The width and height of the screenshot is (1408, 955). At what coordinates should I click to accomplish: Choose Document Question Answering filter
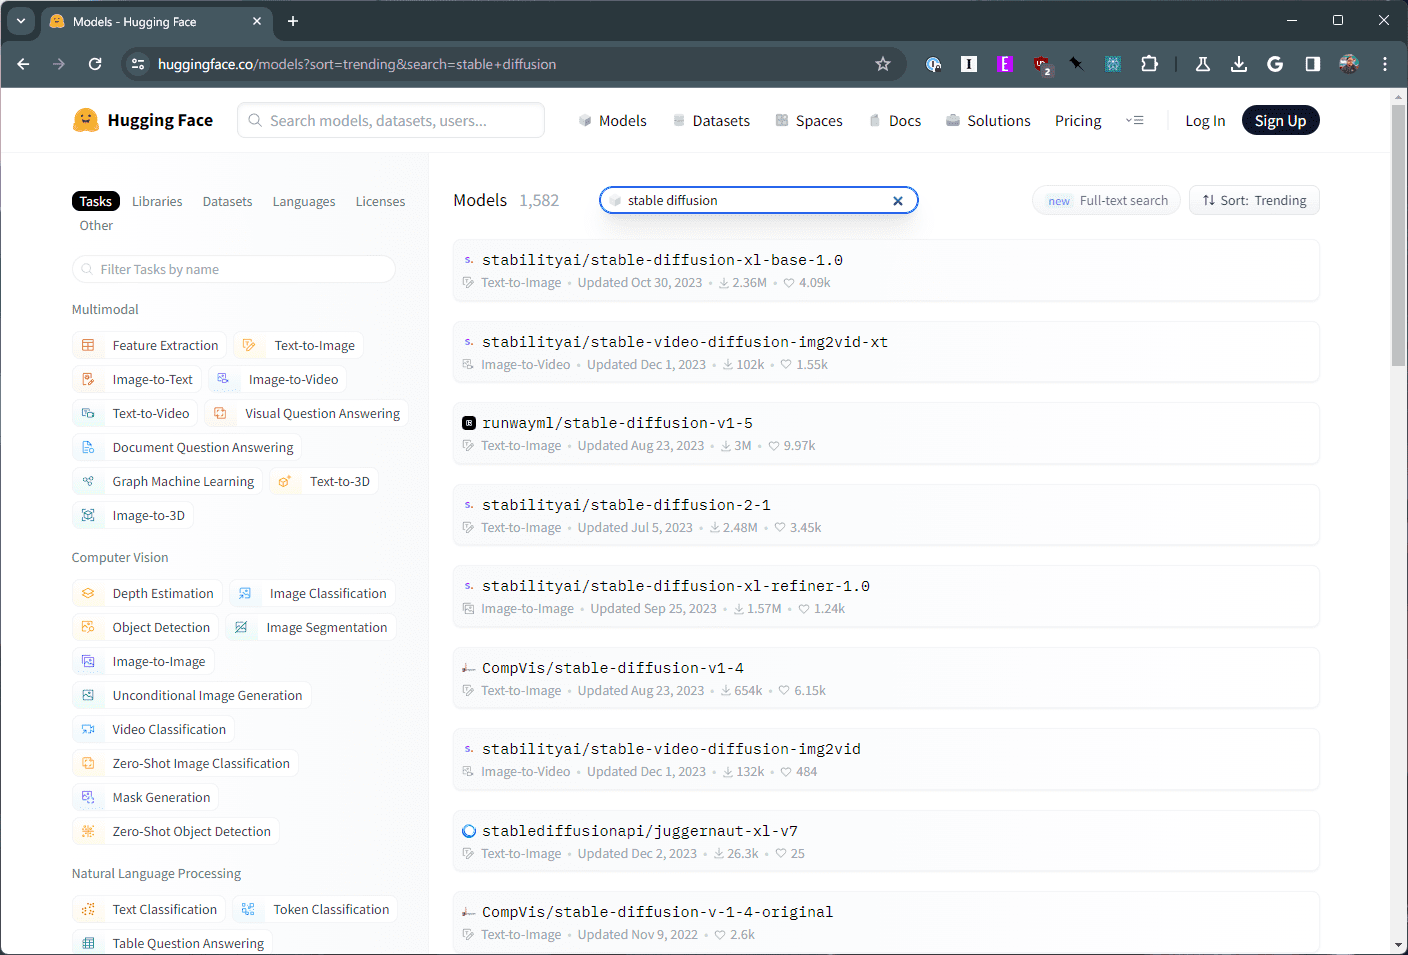tap(187, 447)
